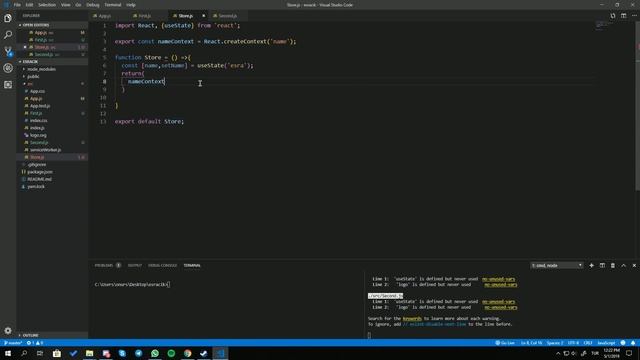This screenshot has height=360, width=640.
Task: Open the Debug view in activity bar
Action: pyautogui.click(x=8, y=68)
